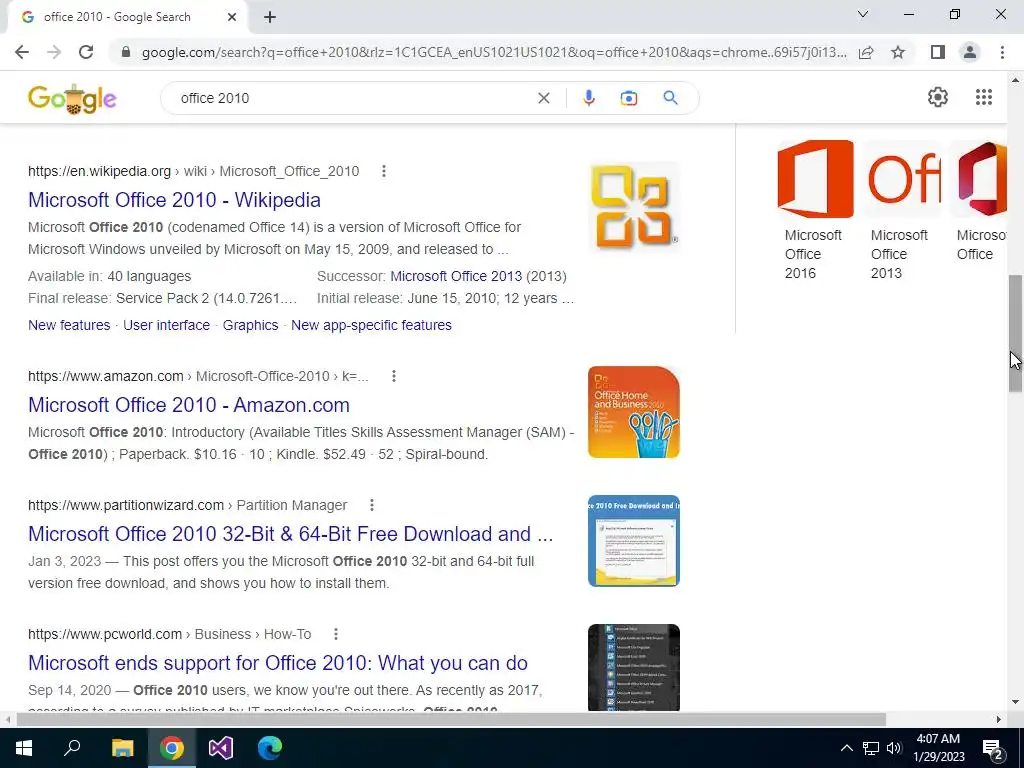The height and width of the screenshot is (768, 1024).
Task: Open Google quick settings gear
Action: [938, 97]
